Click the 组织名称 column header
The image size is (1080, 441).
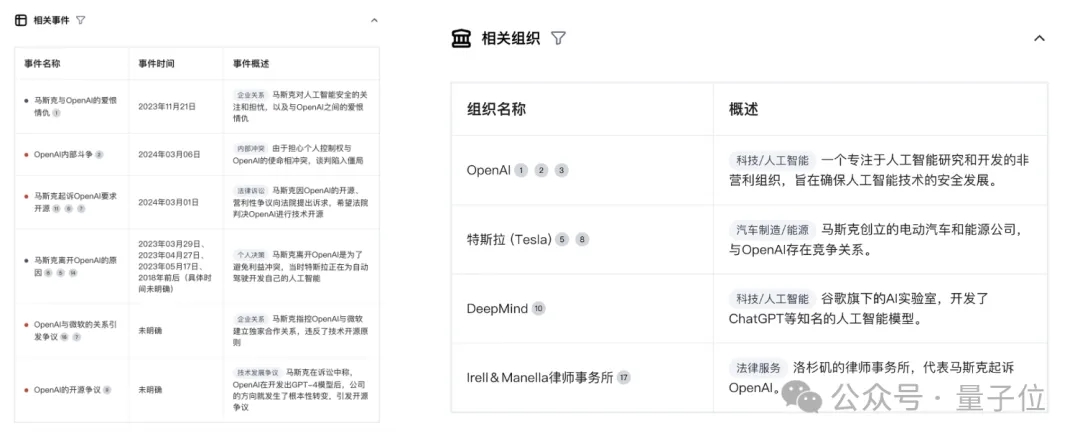point(496,109)
